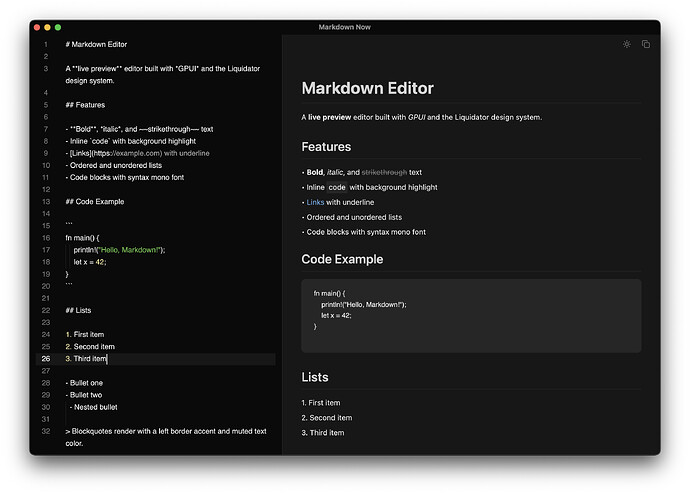Click 'A live preview editor' paragraph in preview
Viewport: 690px width, 494px height.
coord(422,117)
